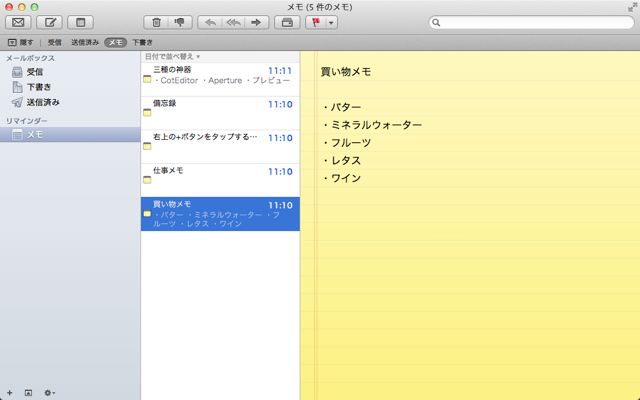Click the note icon of selected 買い物メモ row
The width and height of the screenshot is (640, 400).
tap(147, 213)
